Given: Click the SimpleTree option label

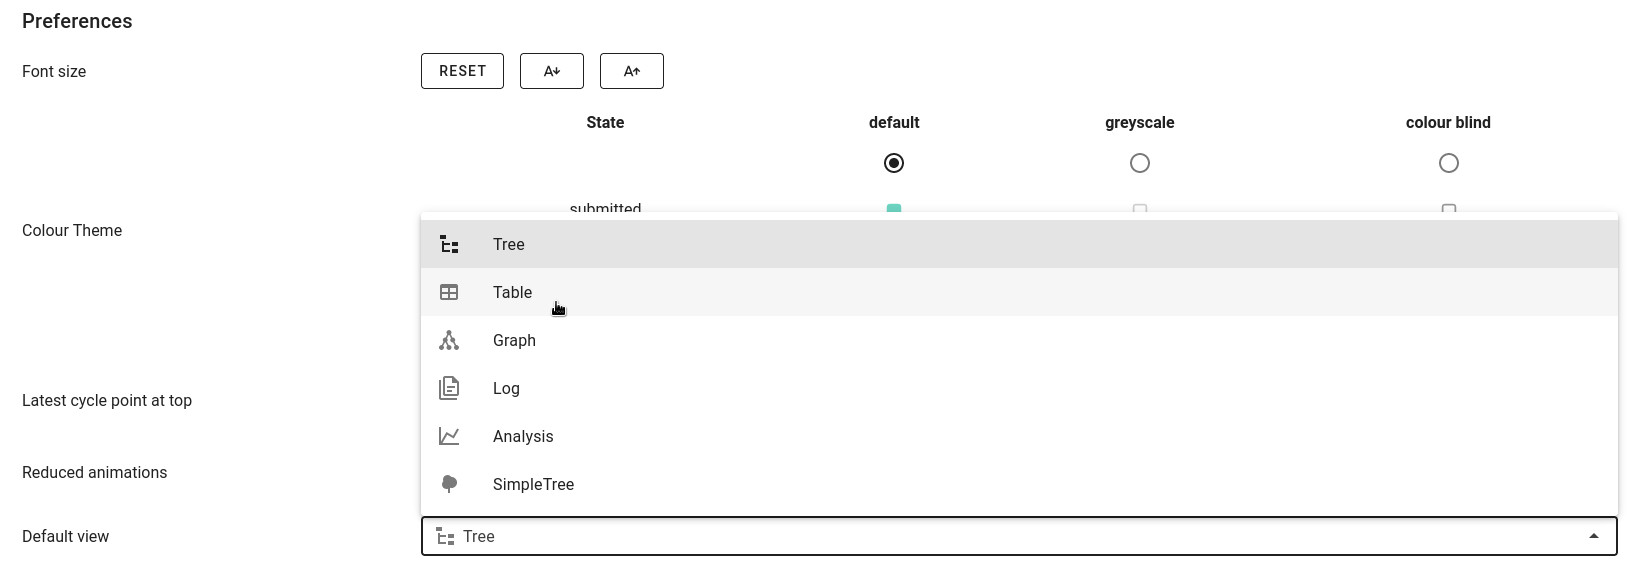Looking at the screenshot, I should click(x=533, y=484).
